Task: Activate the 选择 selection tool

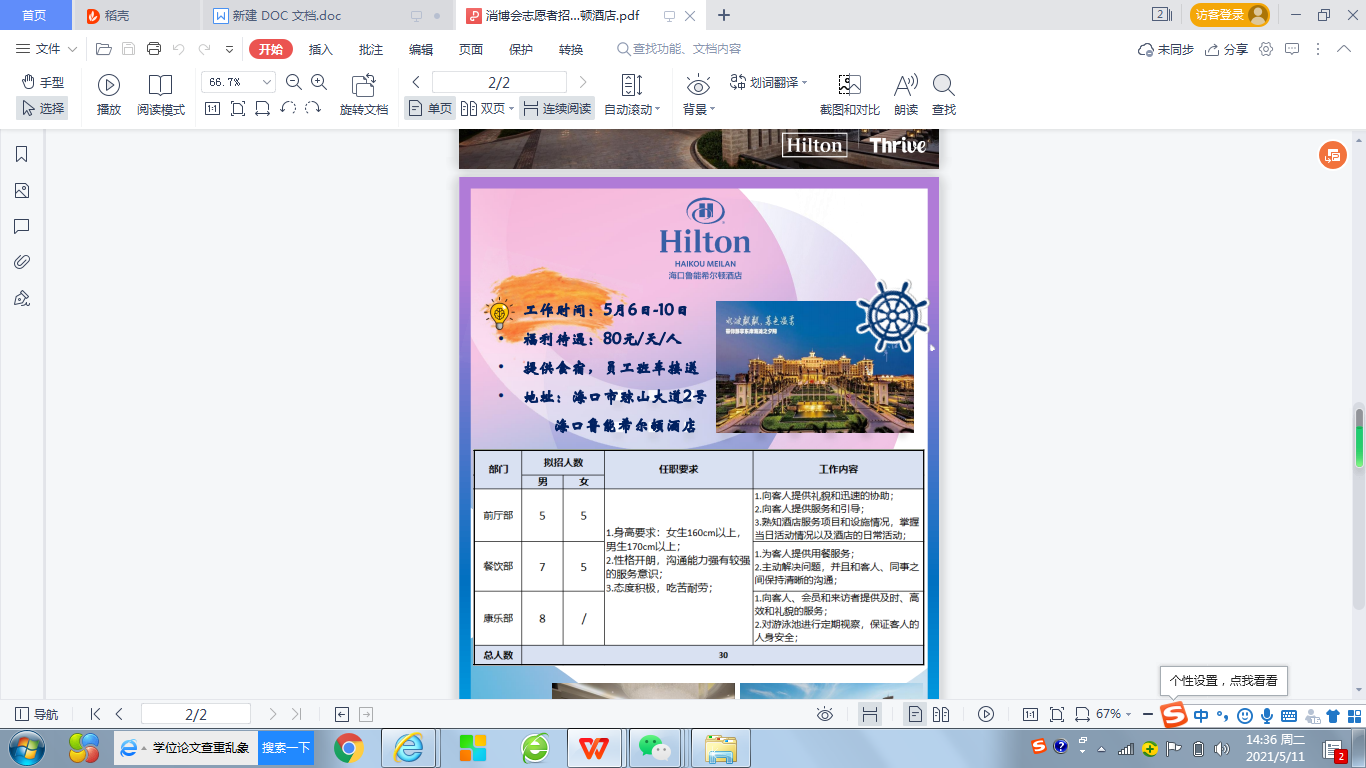Action: [42, 108]
